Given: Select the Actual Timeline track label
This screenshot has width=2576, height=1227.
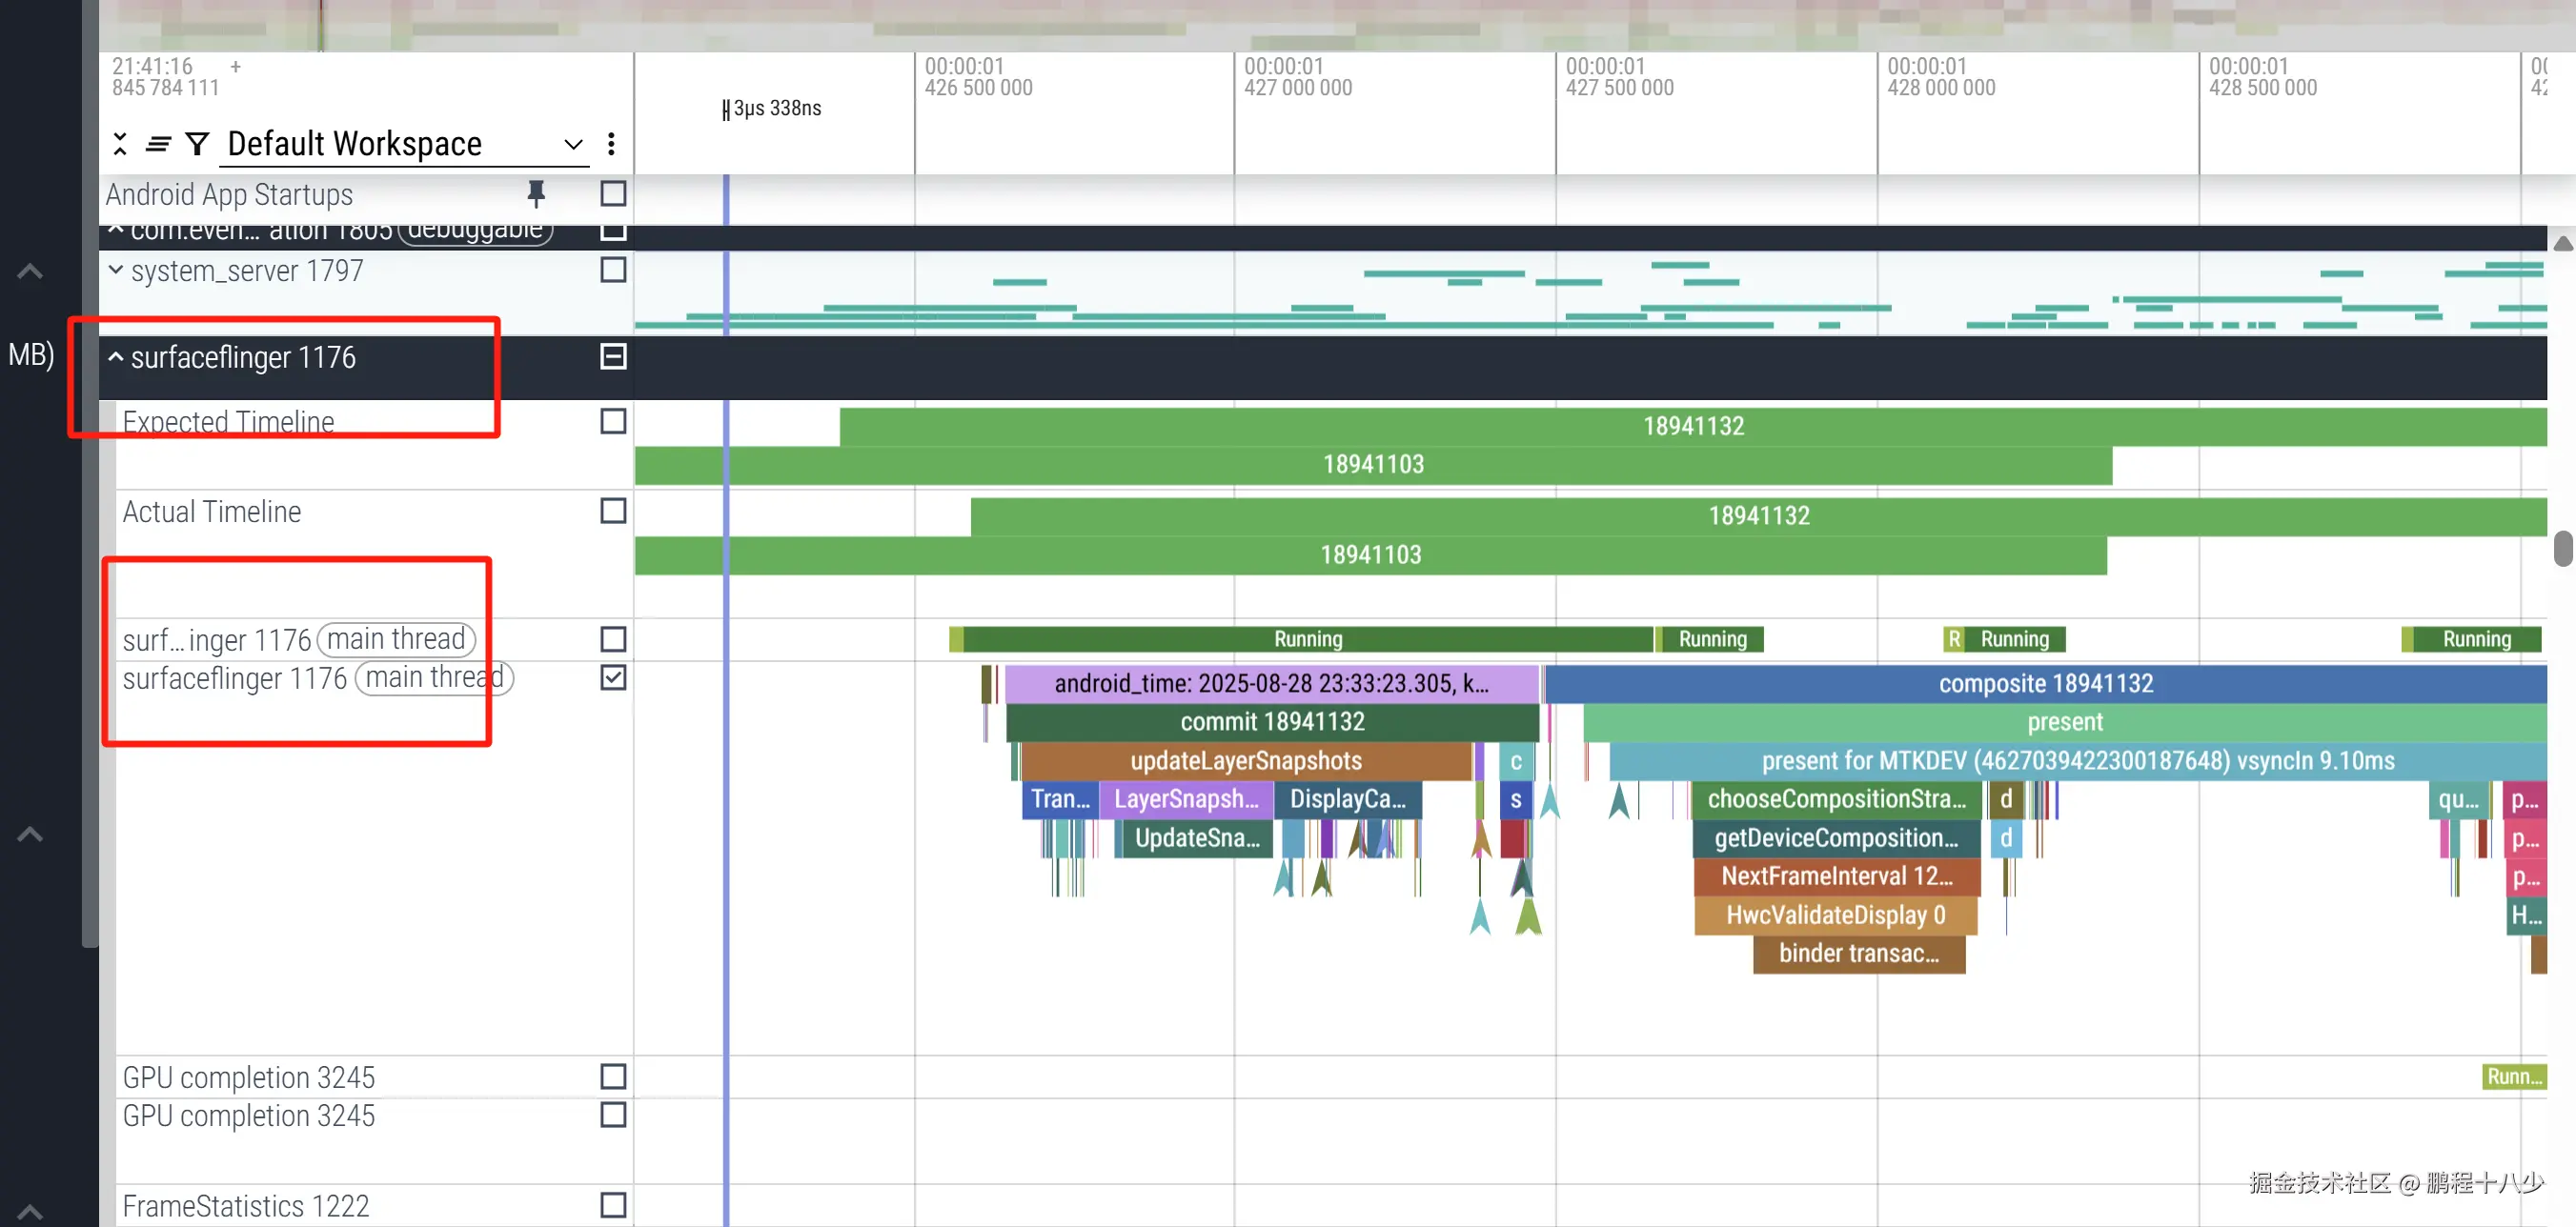Looking at the screenshot, I should [212, 512].
